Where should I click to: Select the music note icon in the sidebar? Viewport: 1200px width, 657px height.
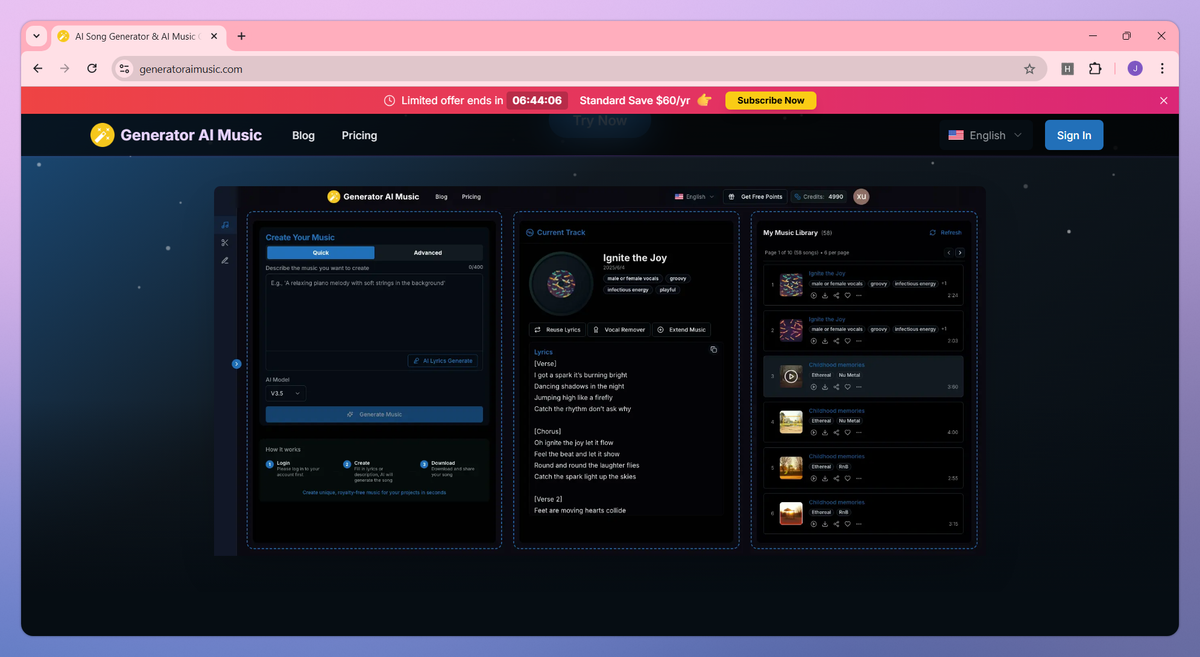pos(225,224)
